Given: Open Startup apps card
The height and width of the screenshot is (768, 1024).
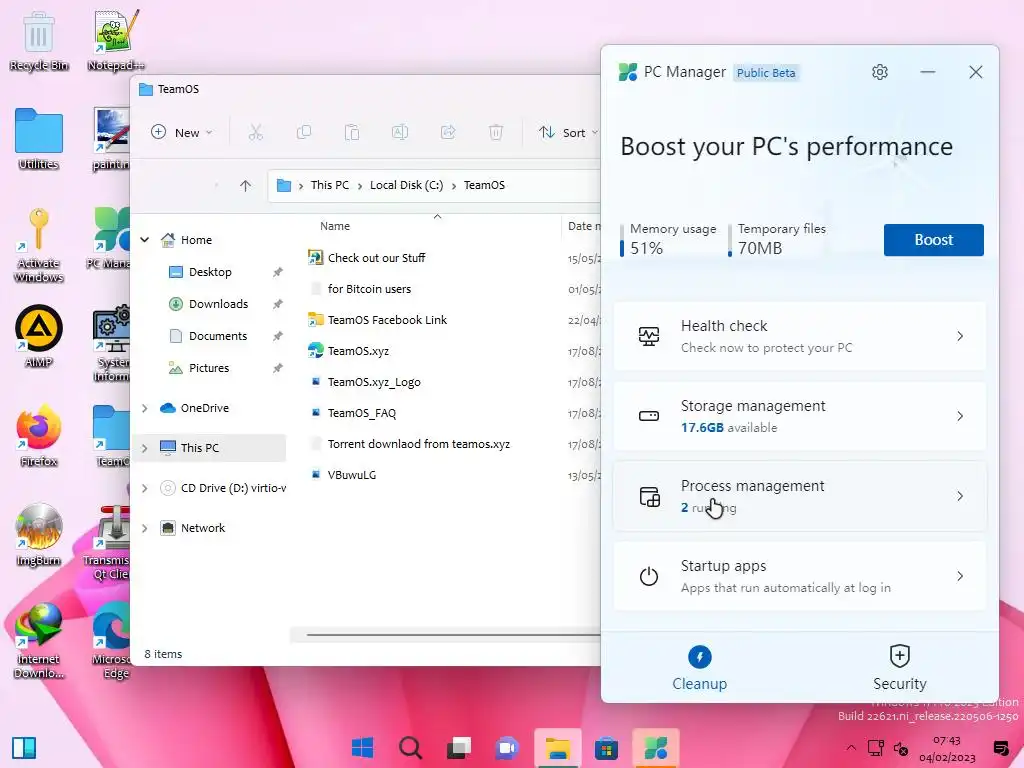Looking at the screenshot, I should point(799,576).
